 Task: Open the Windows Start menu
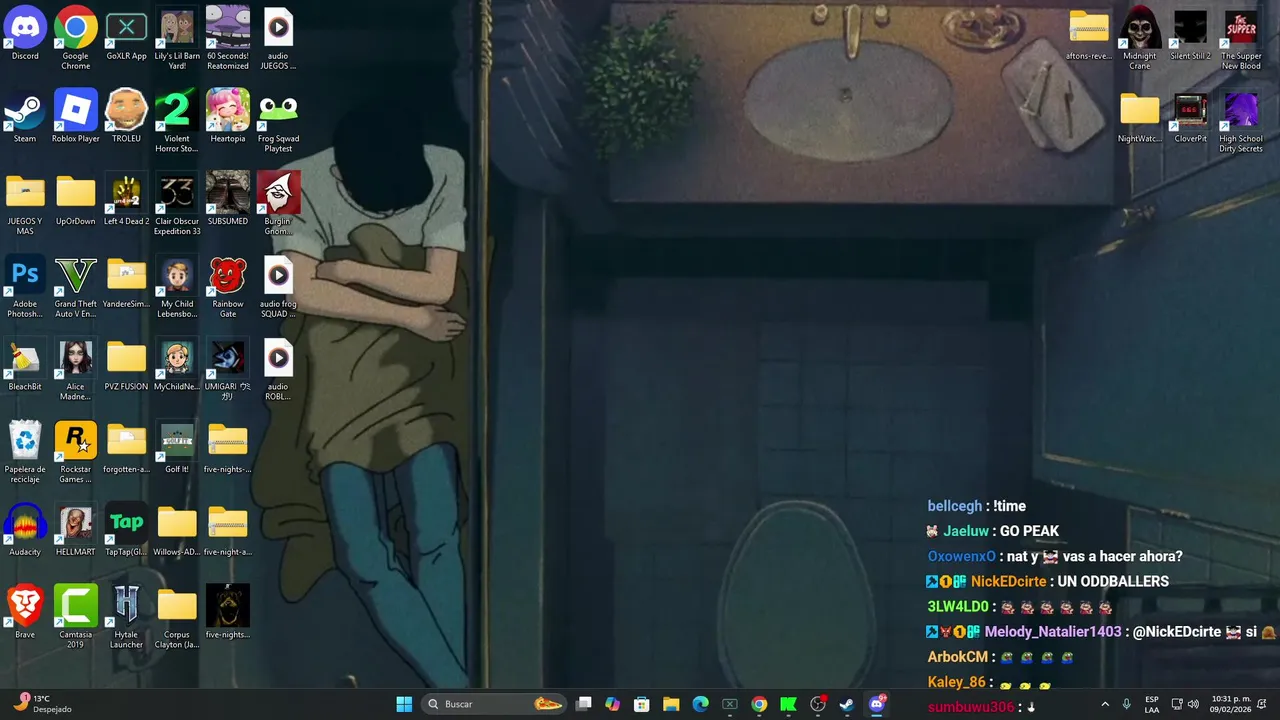[404, 704]
